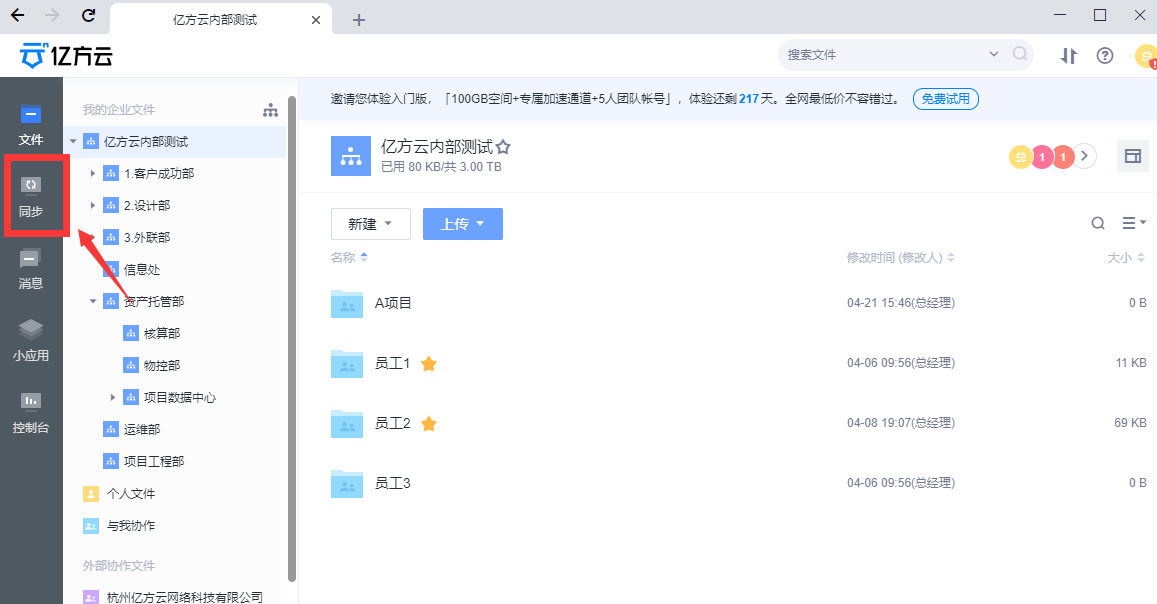Open the help question mark icon
Screen dimensions: 1157x604
1105,55
